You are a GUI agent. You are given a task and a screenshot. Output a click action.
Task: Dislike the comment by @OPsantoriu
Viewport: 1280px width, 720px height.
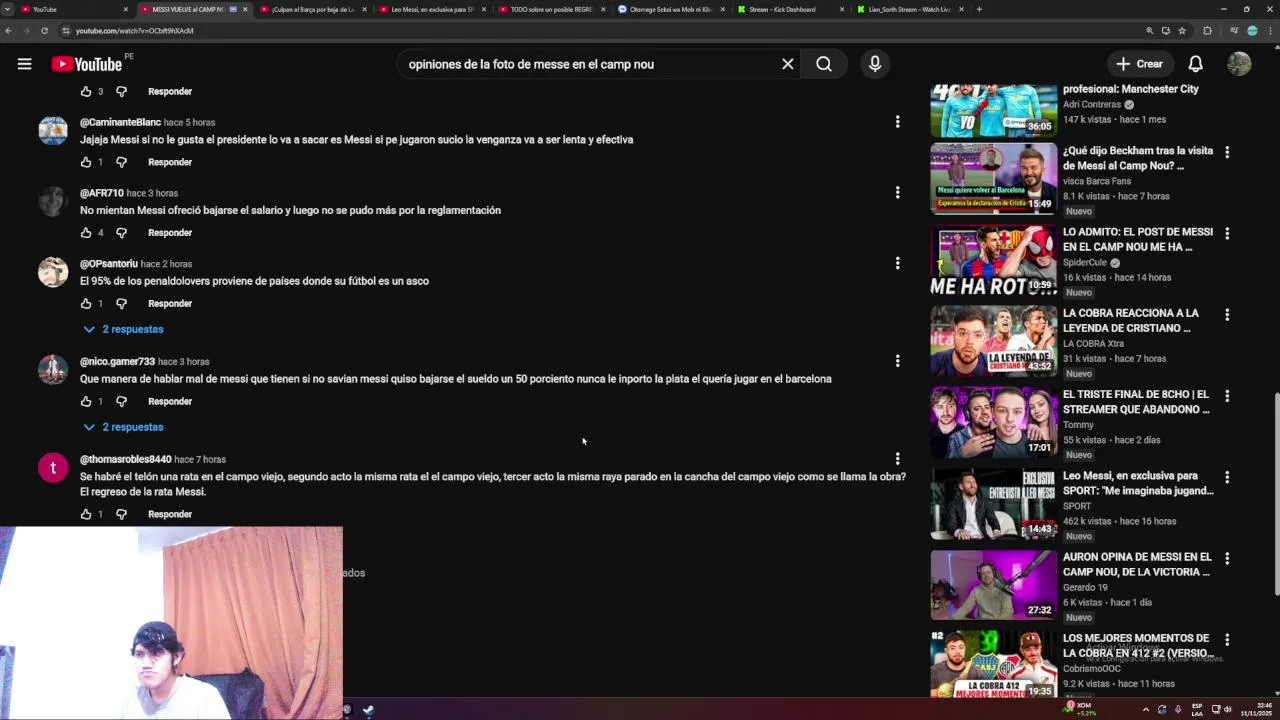(121, 304)
